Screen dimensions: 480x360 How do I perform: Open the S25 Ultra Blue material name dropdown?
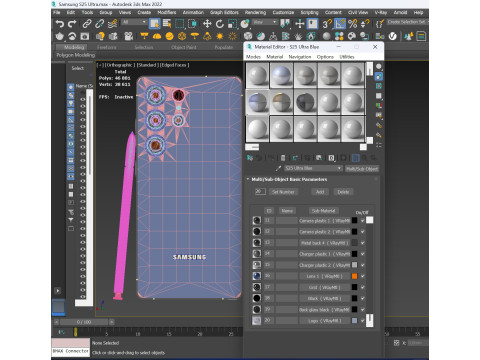coord(313,168)
